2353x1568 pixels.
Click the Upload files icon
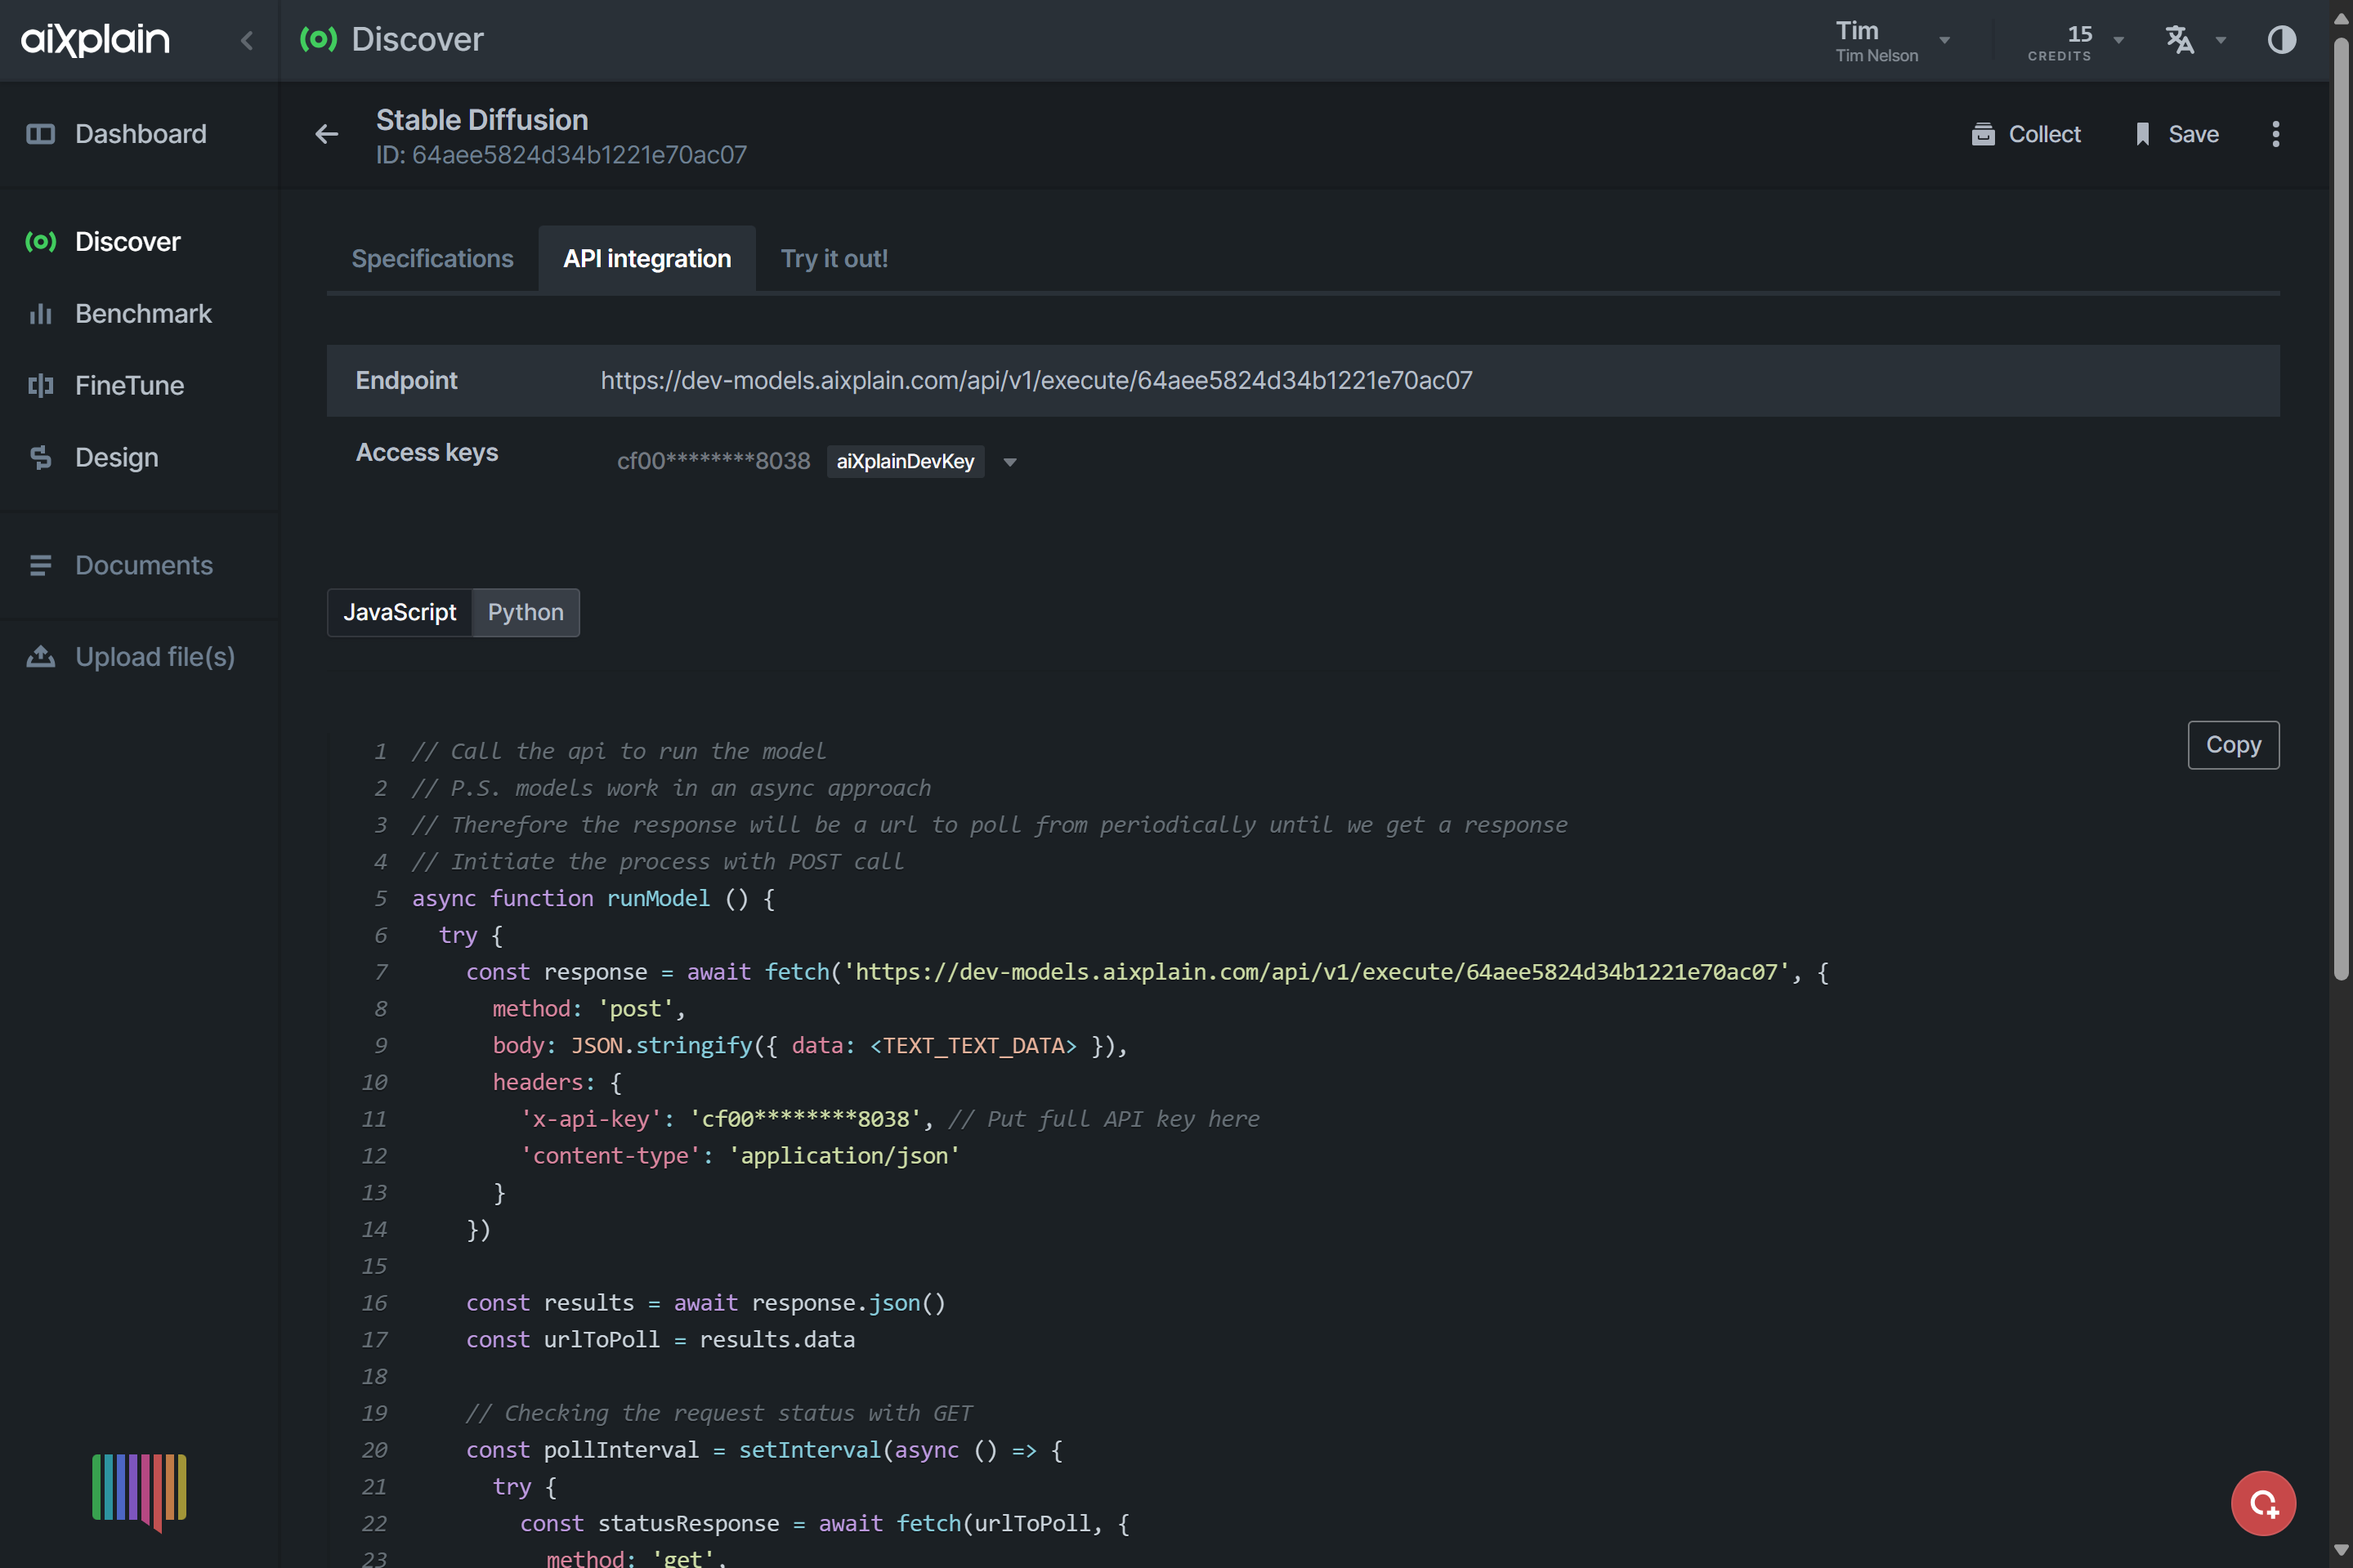pos(40,657)
